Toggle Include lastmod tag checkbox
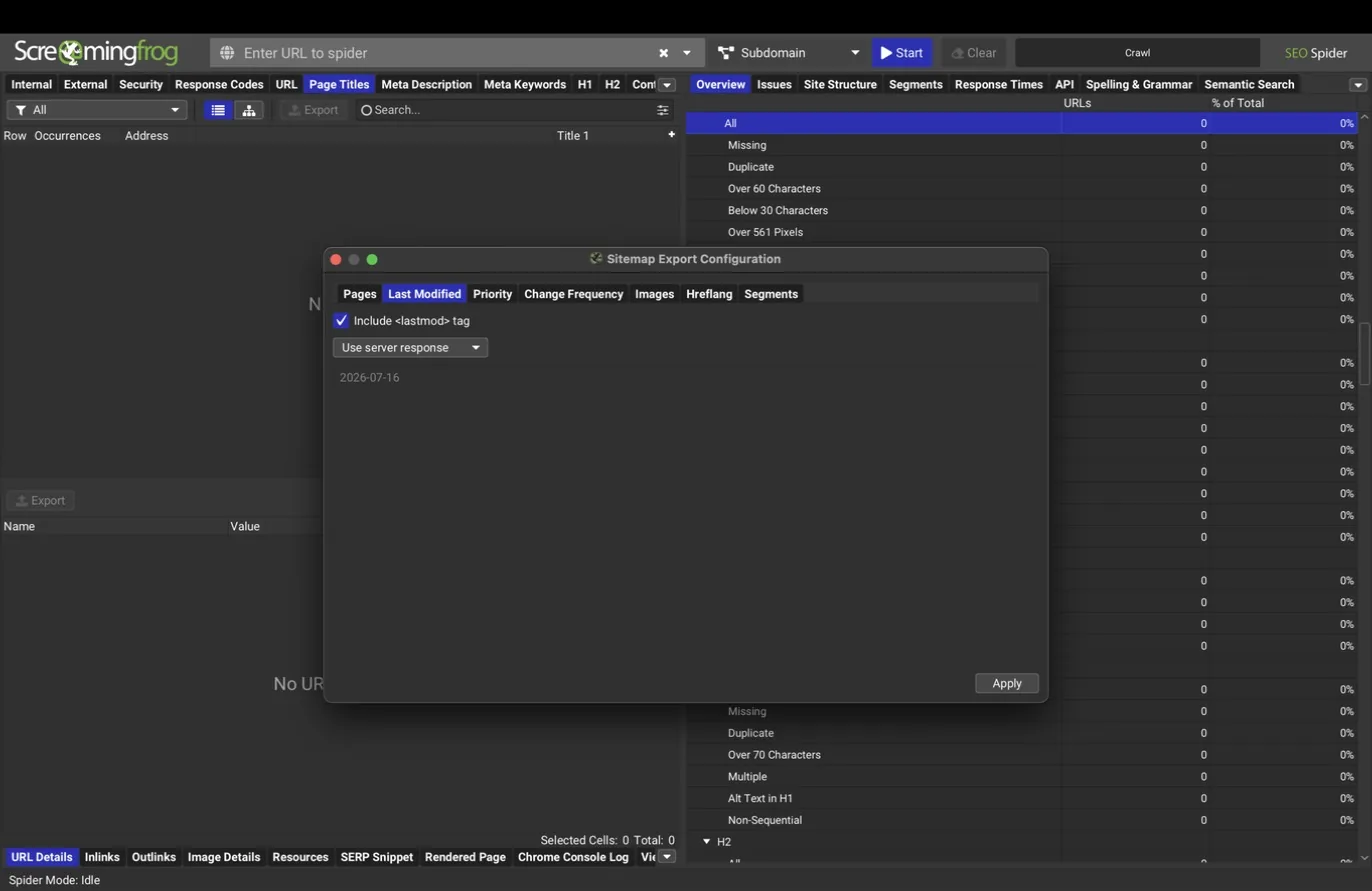Viewport: 1372px width, 891px height. [x=341, y=321]
